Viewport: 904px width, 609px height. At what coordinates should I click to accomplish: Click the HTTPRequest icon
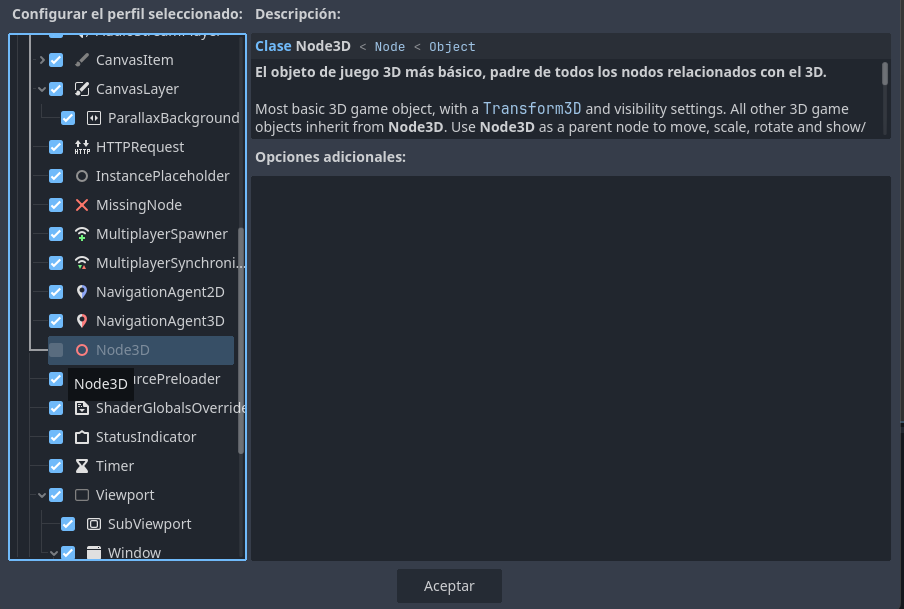(82, 147)
